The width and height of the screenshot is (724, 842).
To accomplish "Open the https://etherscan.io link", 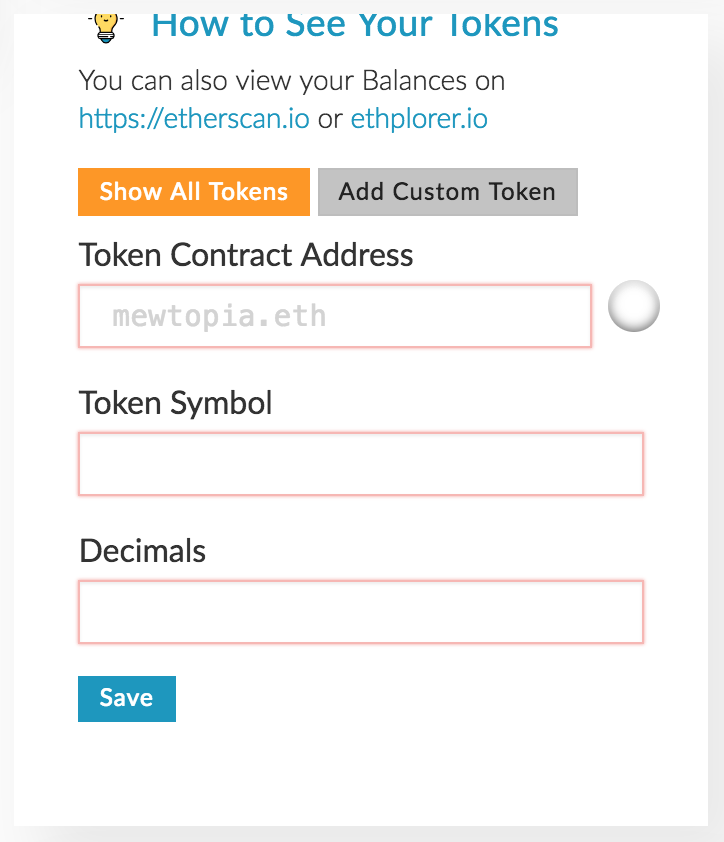I will tap(194, 120).
